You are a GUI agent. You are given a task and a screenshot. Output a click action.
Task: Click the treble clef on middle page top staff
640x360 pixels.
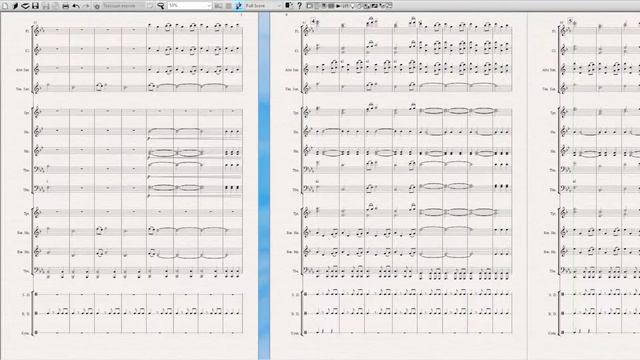306,31
